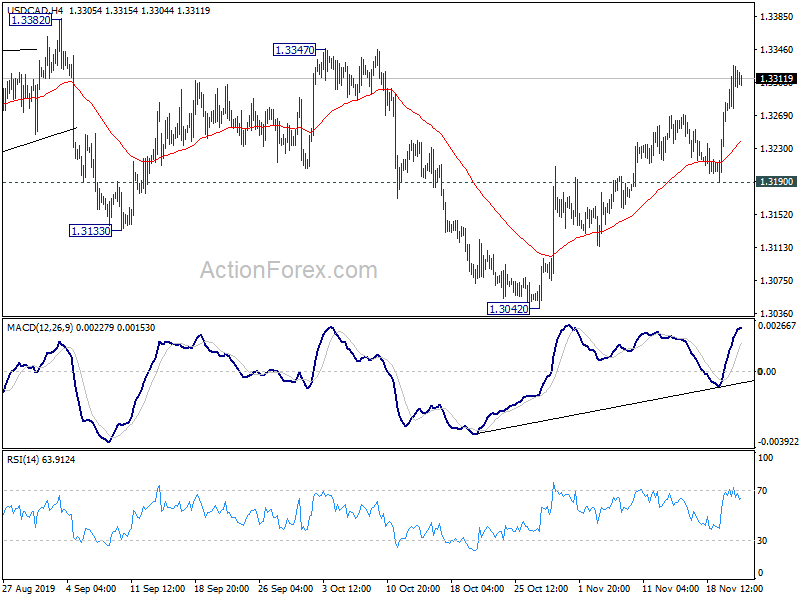Click the 1.31520 price axis value
This screenshot has height=600, width=800.
click(776, 214)
